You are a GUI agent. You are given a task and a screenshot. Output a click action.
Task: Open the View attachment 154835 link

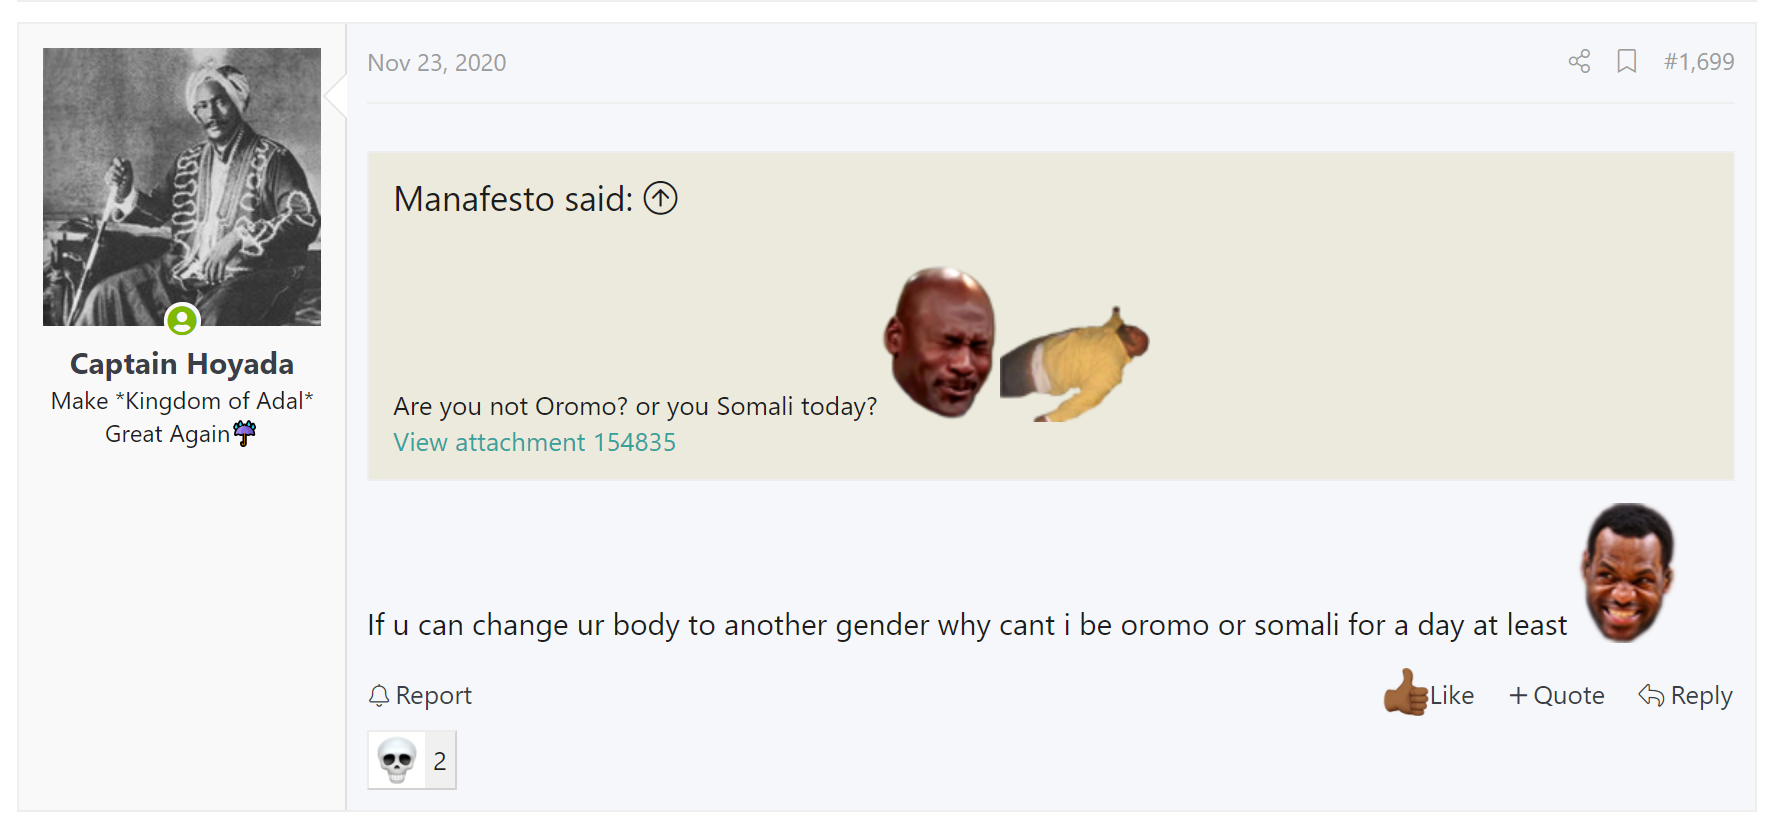click(x=534, y=442)
